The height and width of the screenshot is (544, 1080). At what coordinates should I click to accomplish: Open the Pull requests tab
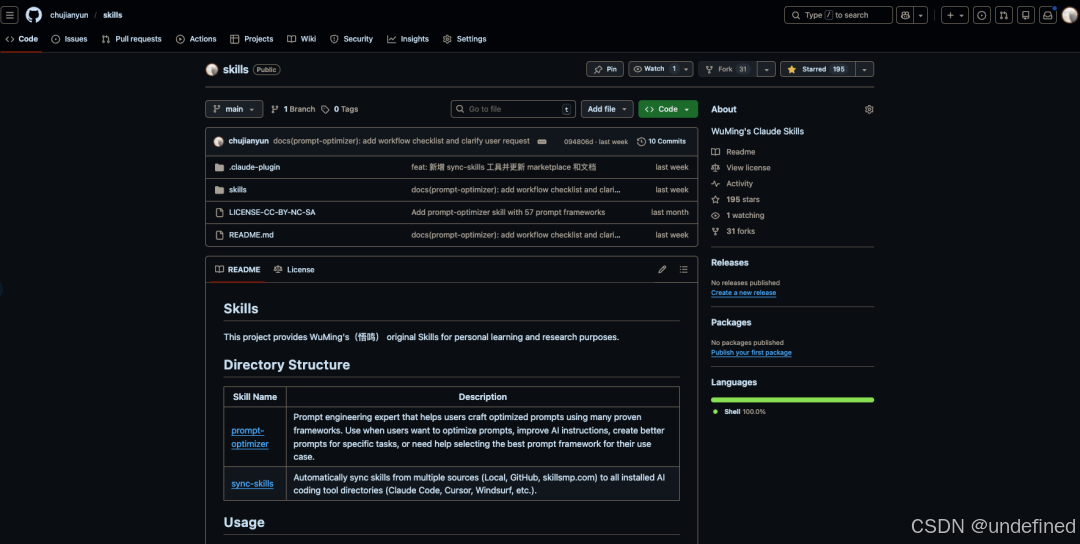coord(132,39)
